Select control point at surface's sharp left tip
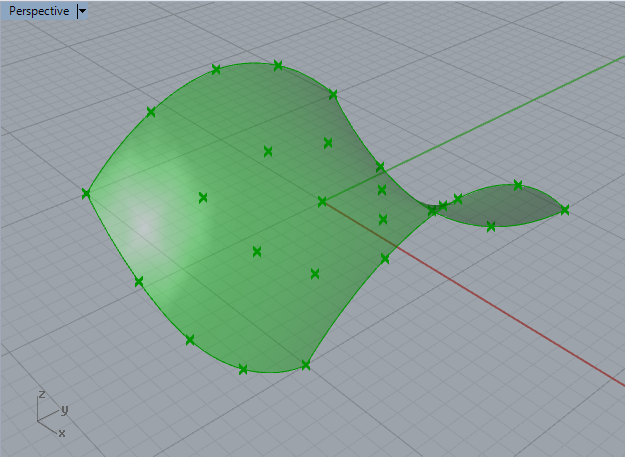The width and height of the screenshot is (625, 457). (86, 194)
